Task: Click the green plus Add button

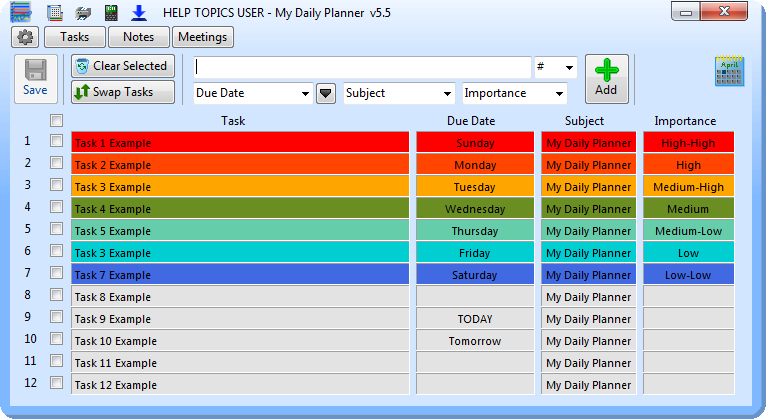Action: click(x=607, y=79)
